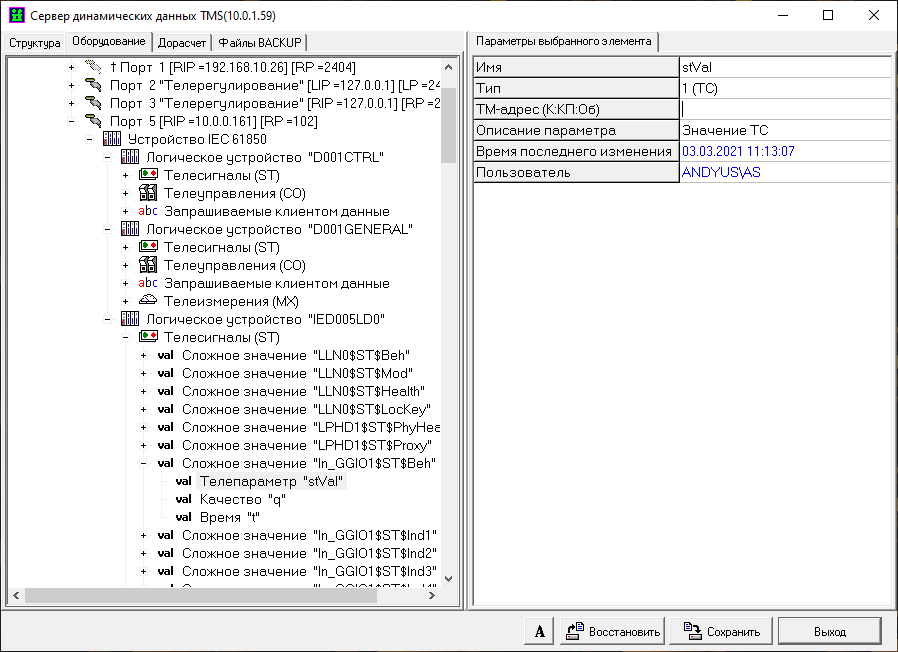Viewport: 898px width, 652px height.
Task: Collapse the Порт 5 tree node
Action: click(71, 121)
